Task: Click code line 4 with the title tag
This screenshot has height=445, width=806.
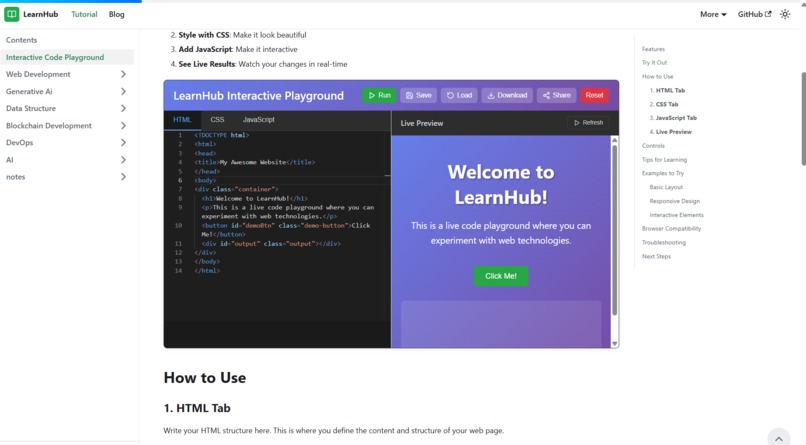Action: pos(254,162)
